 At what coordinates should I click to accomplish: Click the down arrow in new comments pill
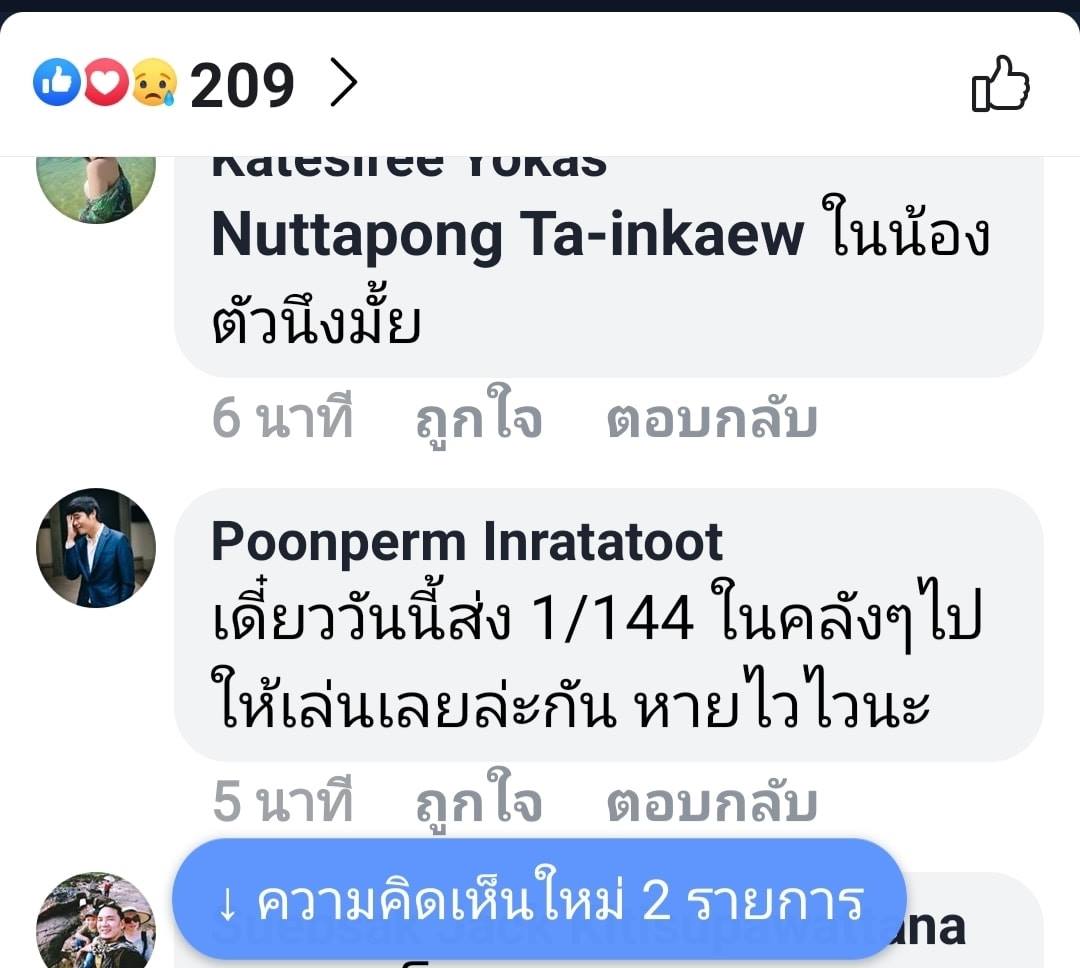227,903
